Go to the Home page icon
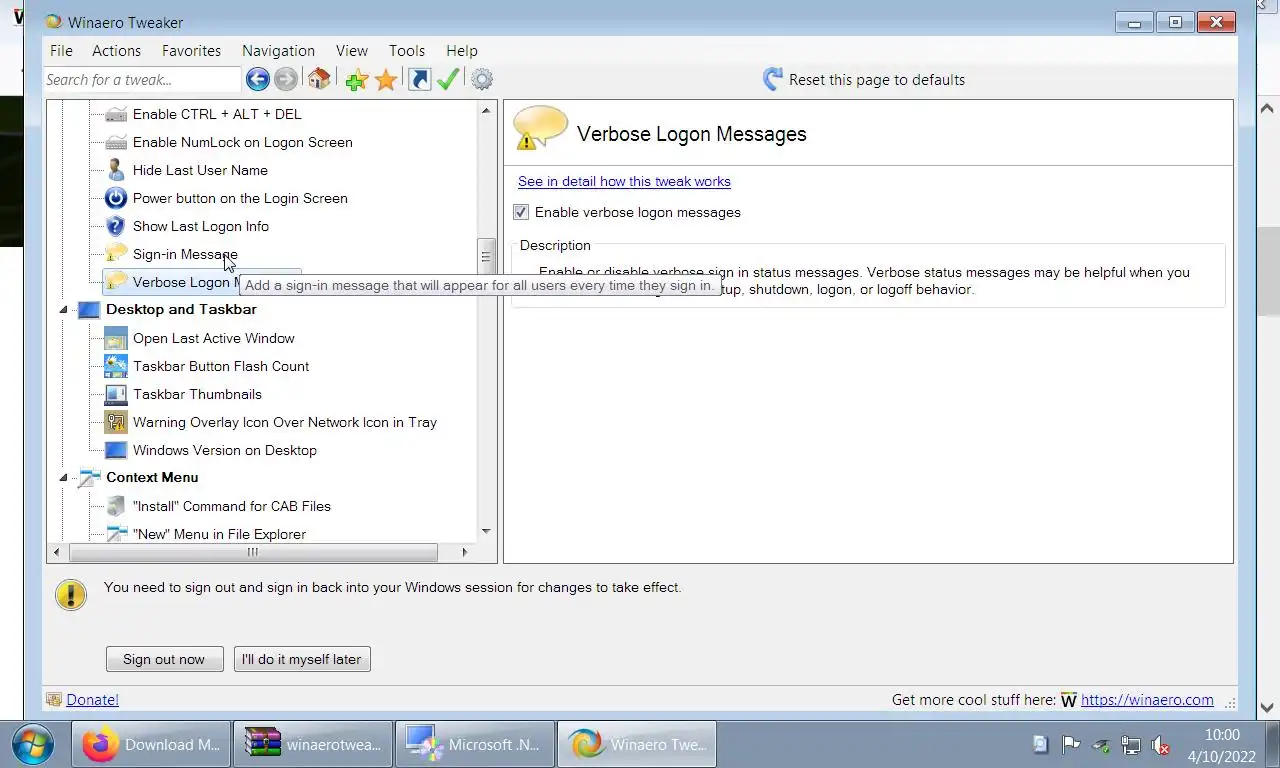Image resolution: width=1280 pixels, height=768 pixels. (x=319, y=79)
